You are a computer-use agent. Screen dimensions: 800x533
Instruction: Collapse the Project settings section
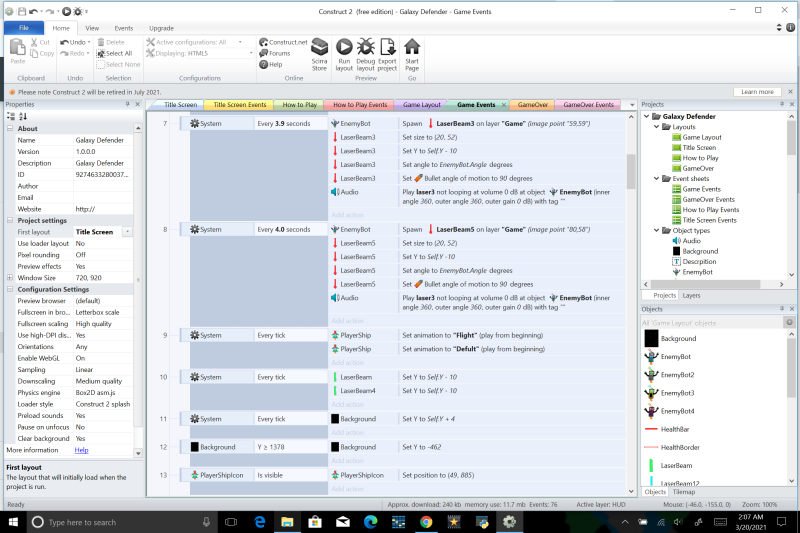[x=10, y=220]
